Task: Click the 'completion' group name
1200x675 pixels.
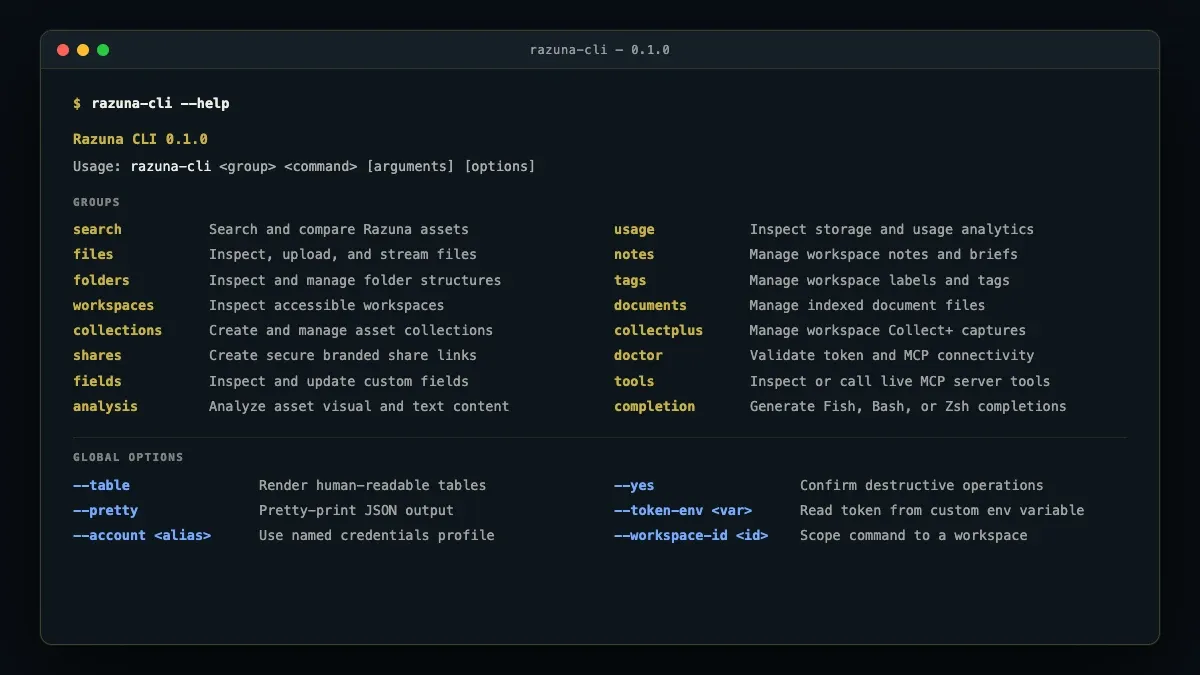Action: coord(654,406)
